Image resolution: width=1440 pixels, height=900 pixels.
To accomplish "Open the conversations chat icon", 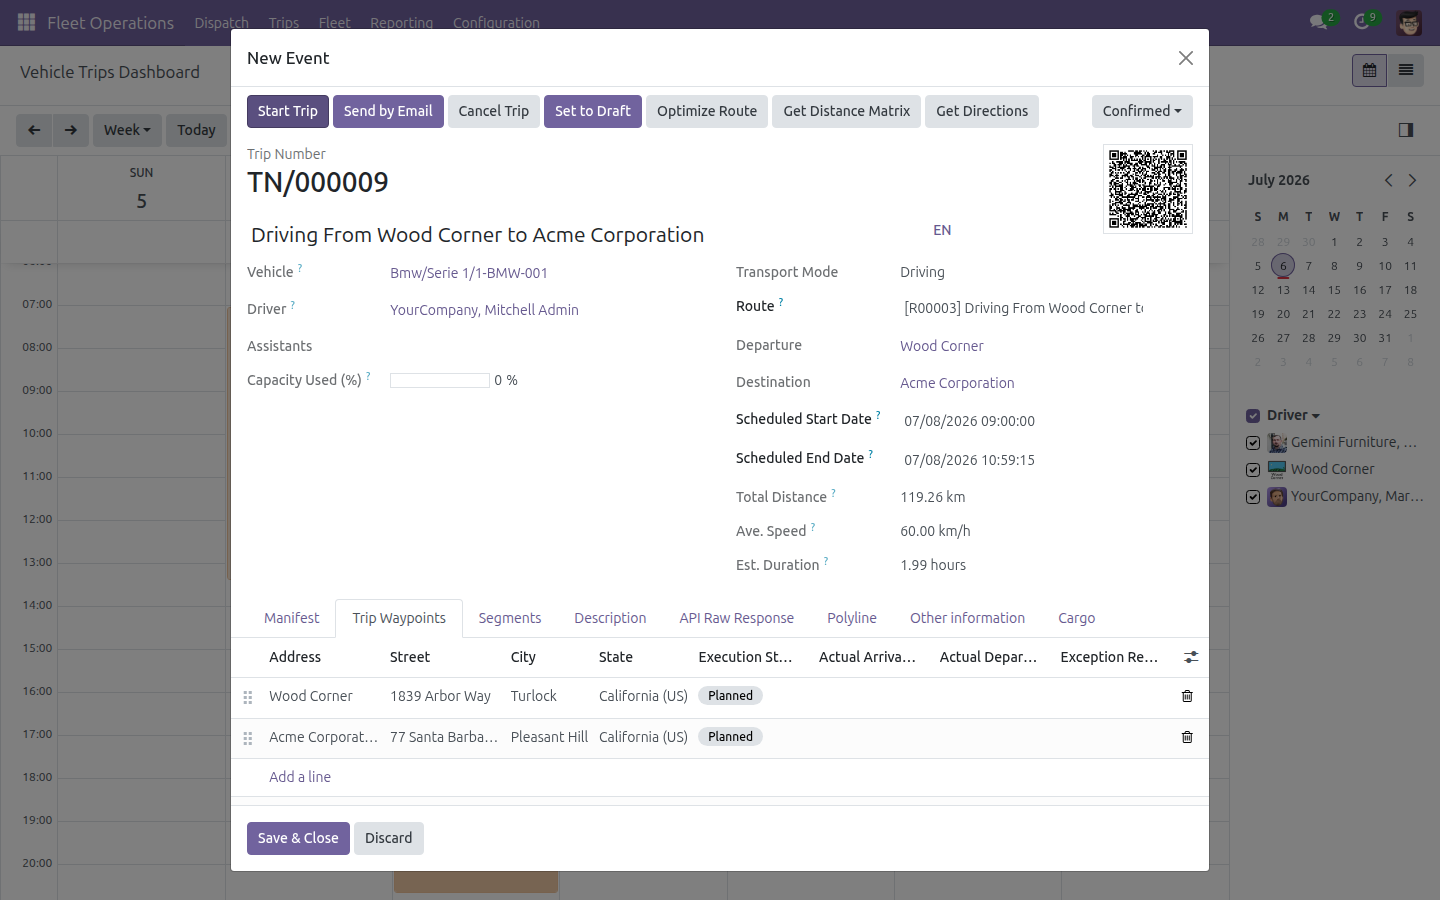I will click(x=1319, y=22).
